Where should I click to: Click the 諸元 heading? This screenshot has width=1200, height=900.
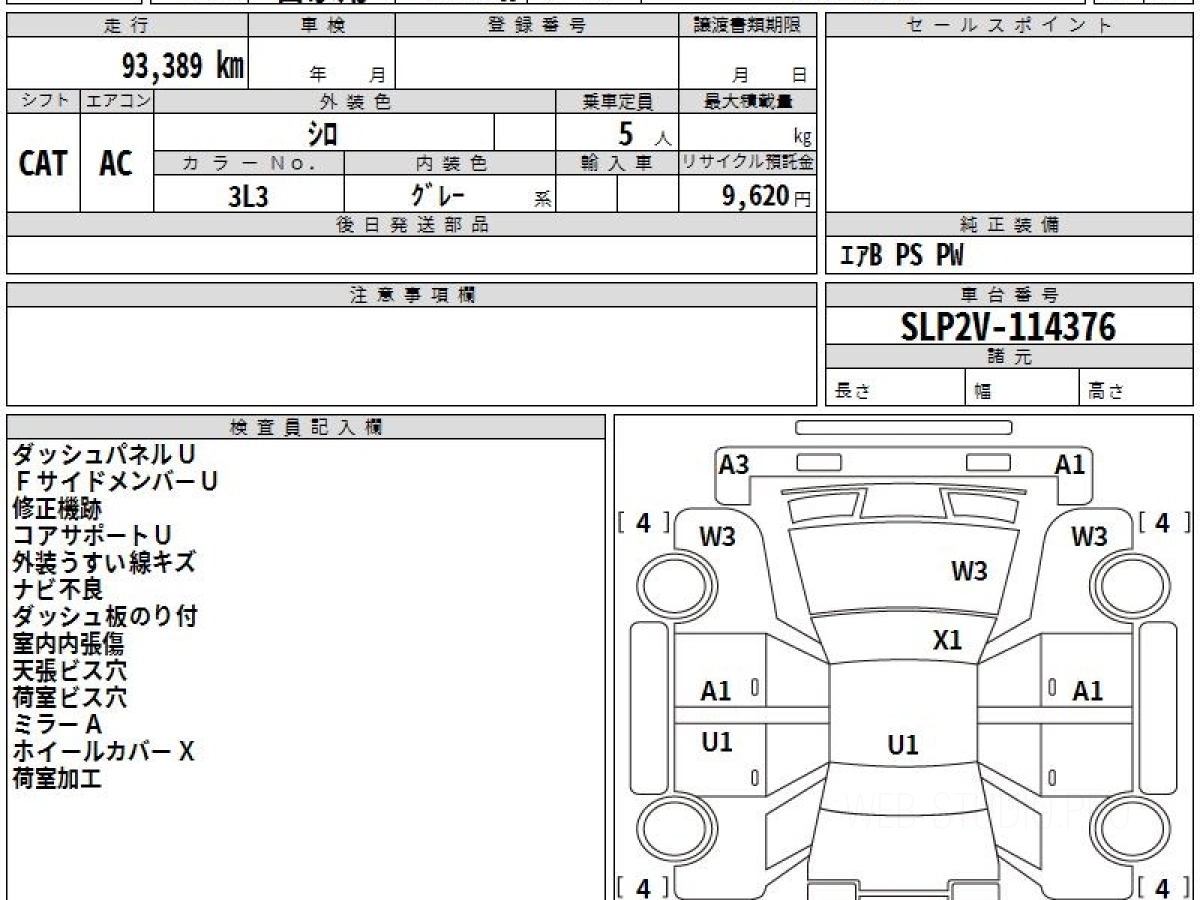[x=1009, y=357]
